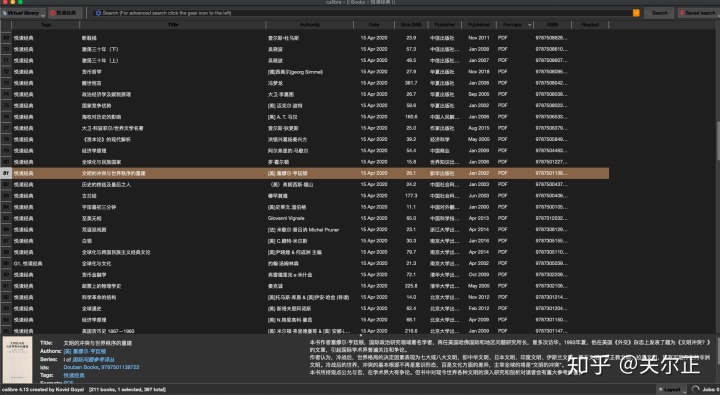Sort by the Size (MB) column header

coord(411,25)
